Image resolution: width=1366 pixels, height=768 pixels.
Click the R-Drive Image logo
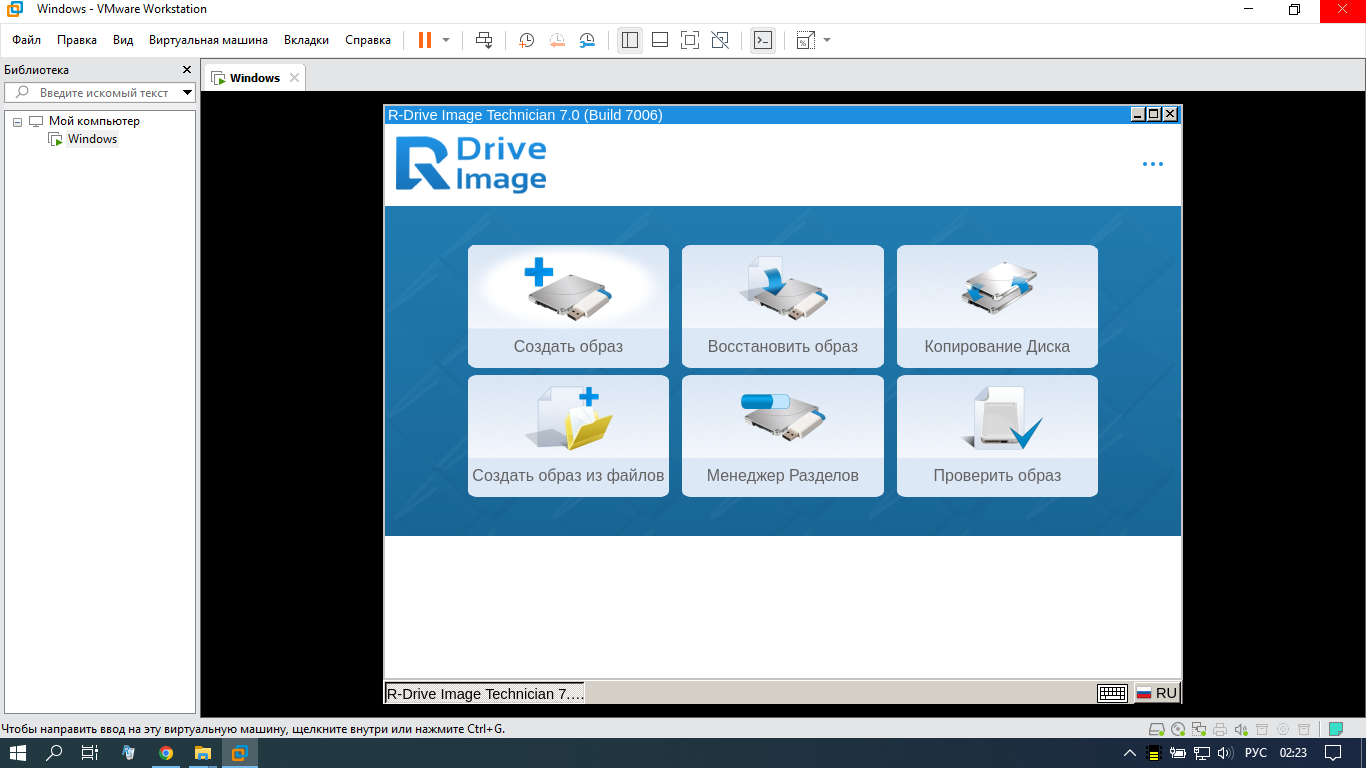tap(471, 164)
